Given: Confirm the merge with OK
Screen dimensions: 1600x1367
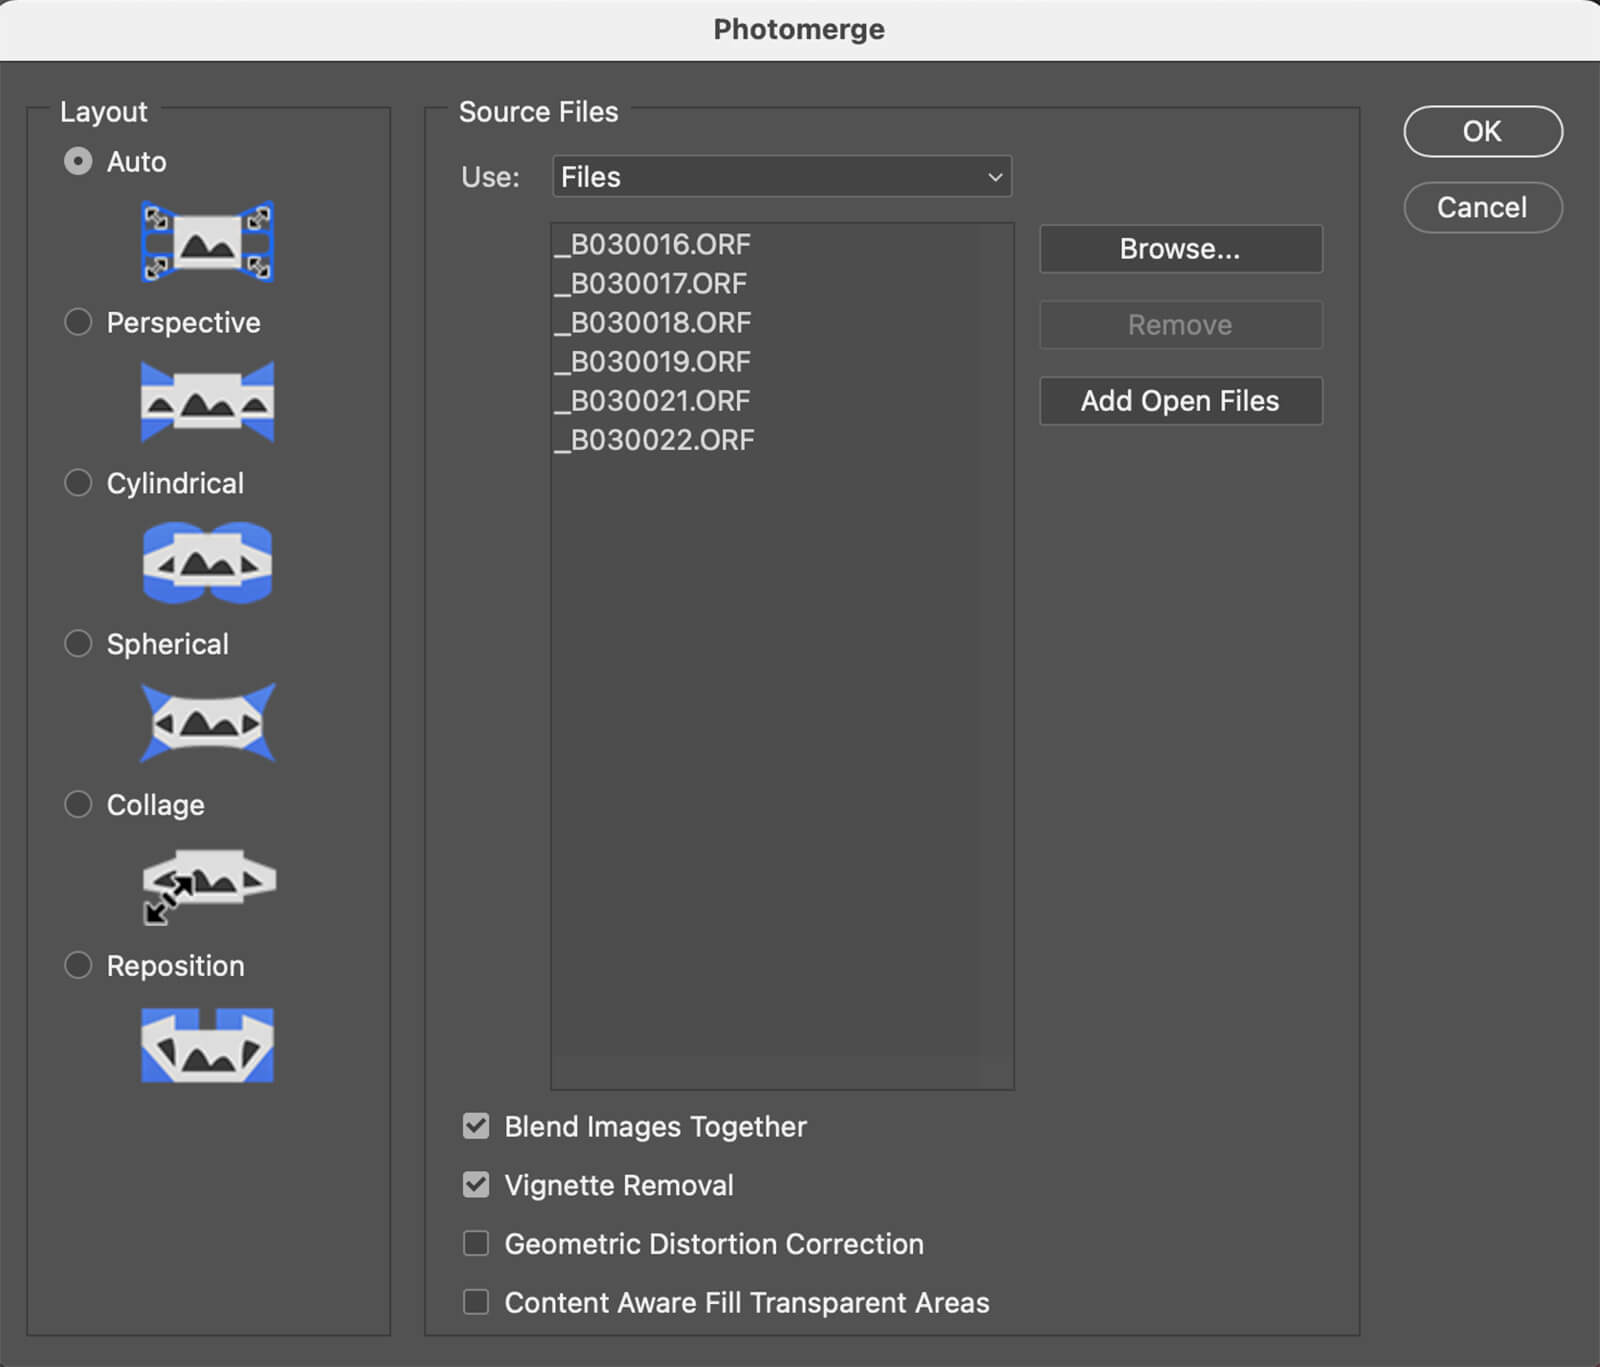Looking at the screenshot, I should [x=1482, y=131].
